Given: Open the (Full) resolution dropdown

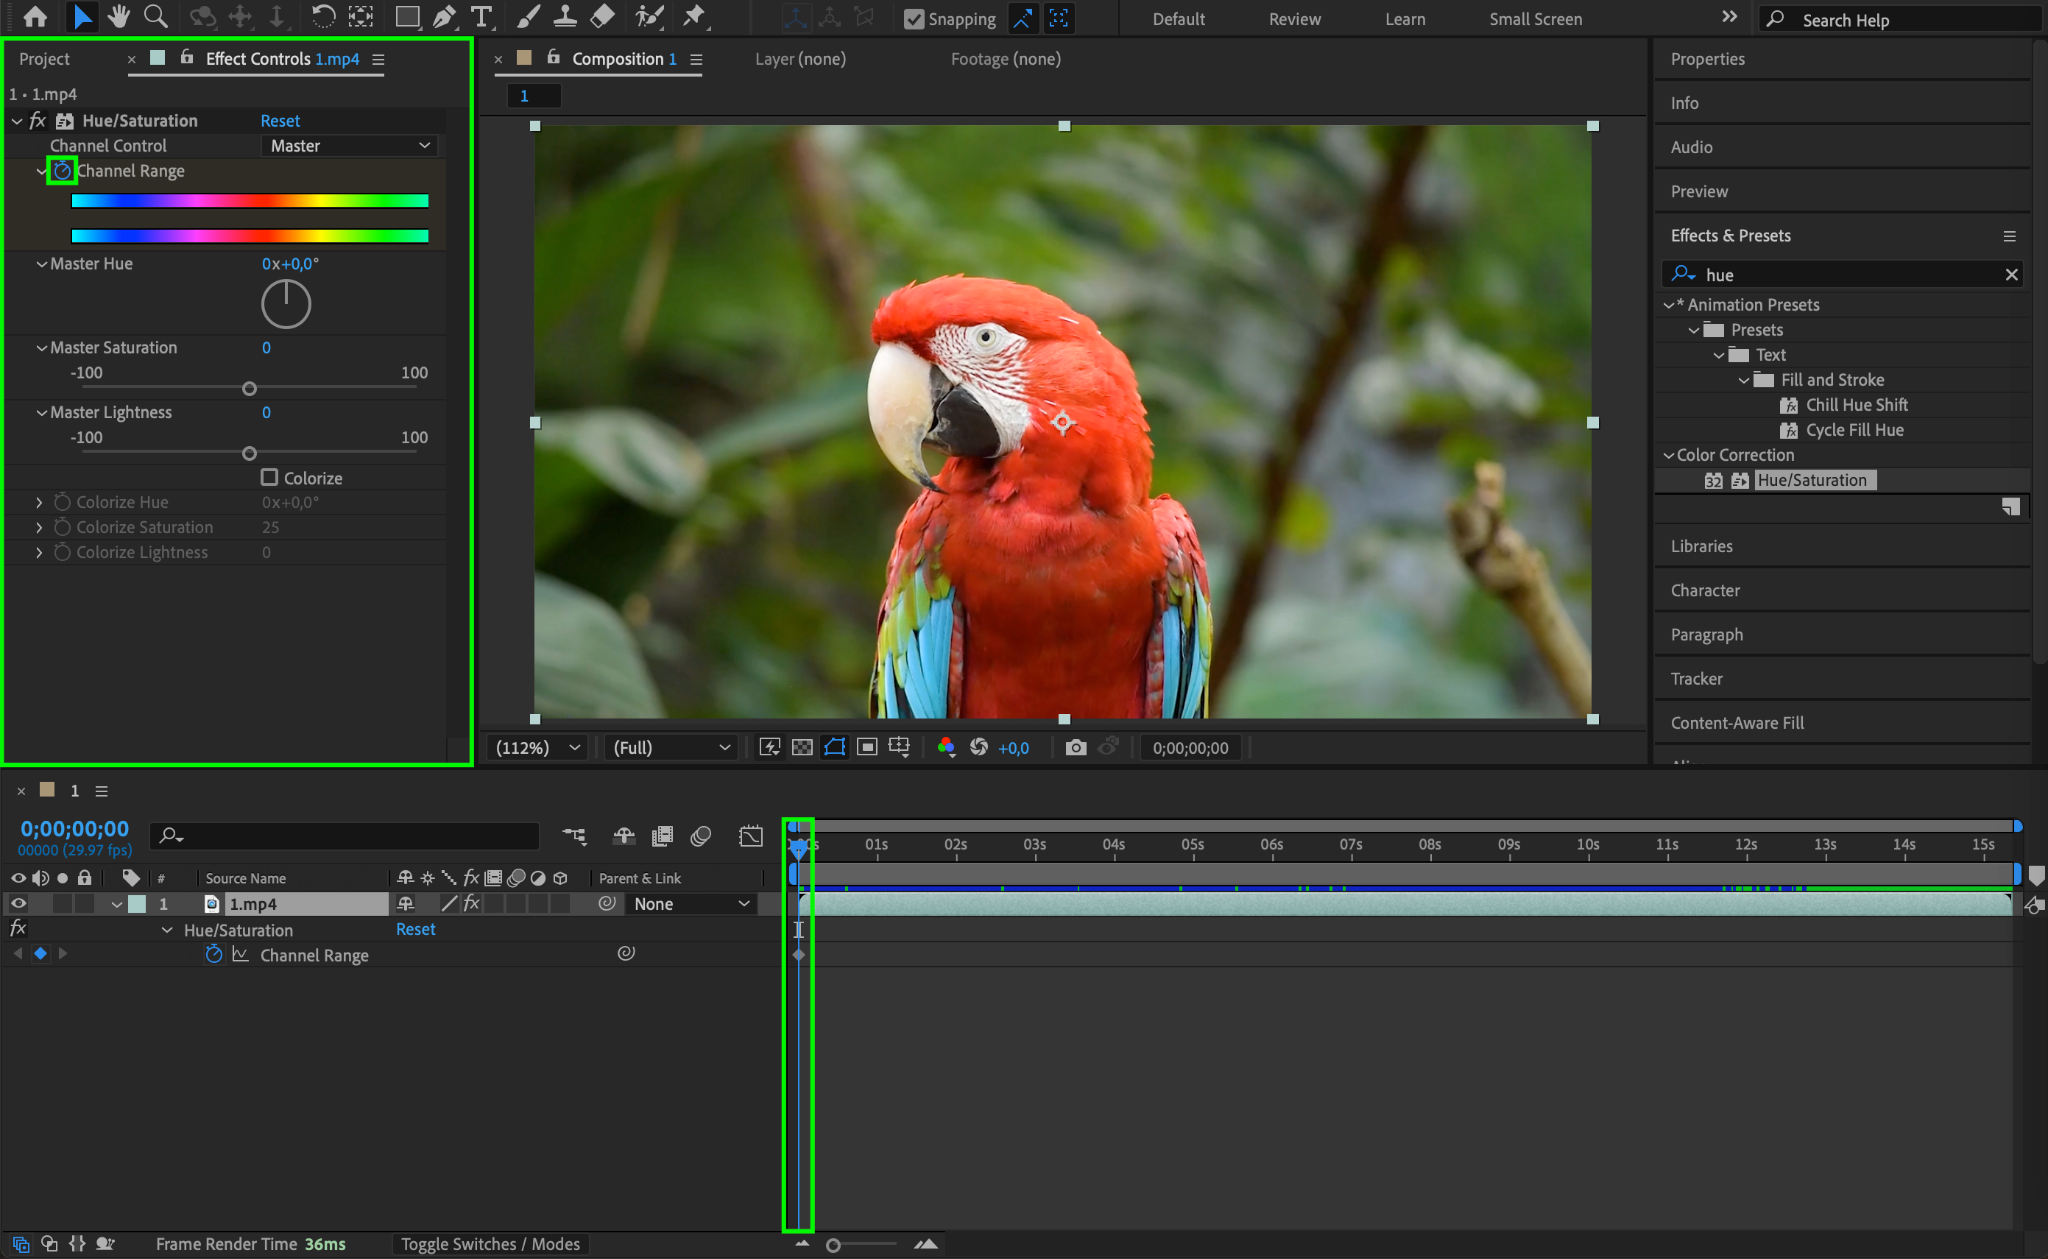Looking at the screenshot, I should [671, 747].
